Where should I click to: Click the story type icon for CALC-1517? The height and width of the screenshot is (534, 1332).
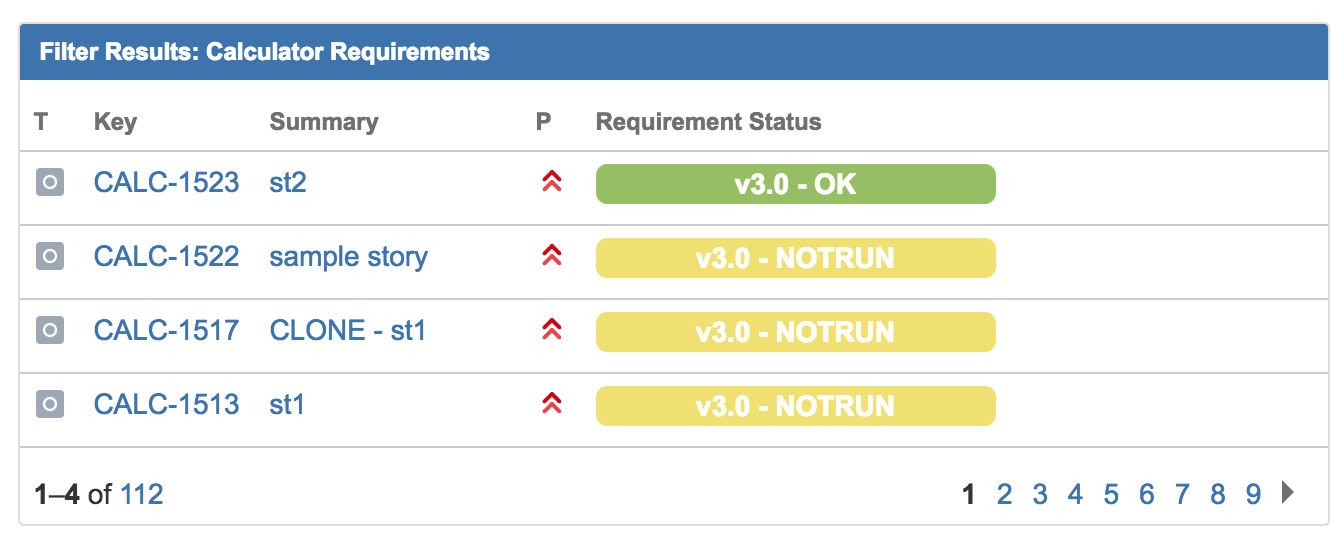[x=50, y=330]
